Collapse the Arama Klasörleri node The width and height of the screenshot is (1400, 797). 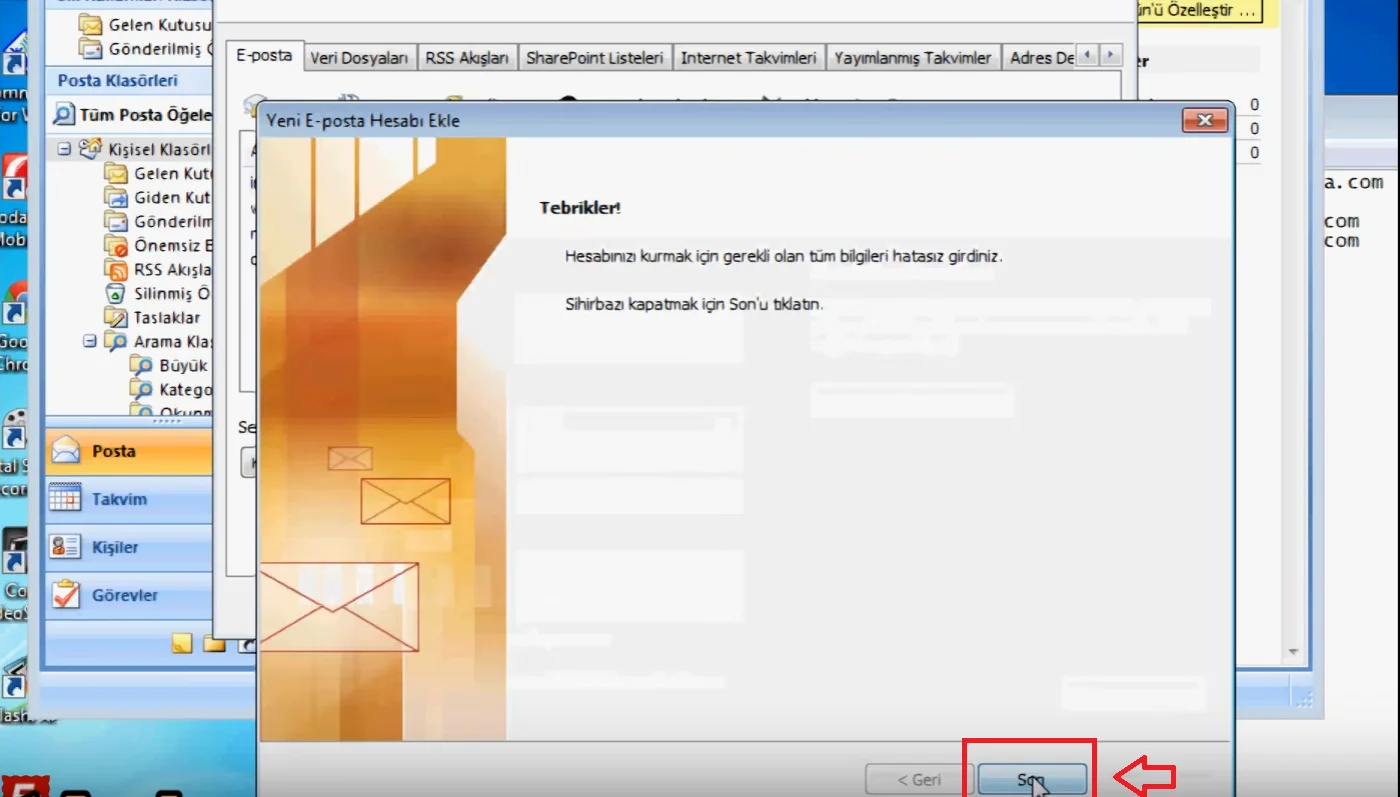90,341
